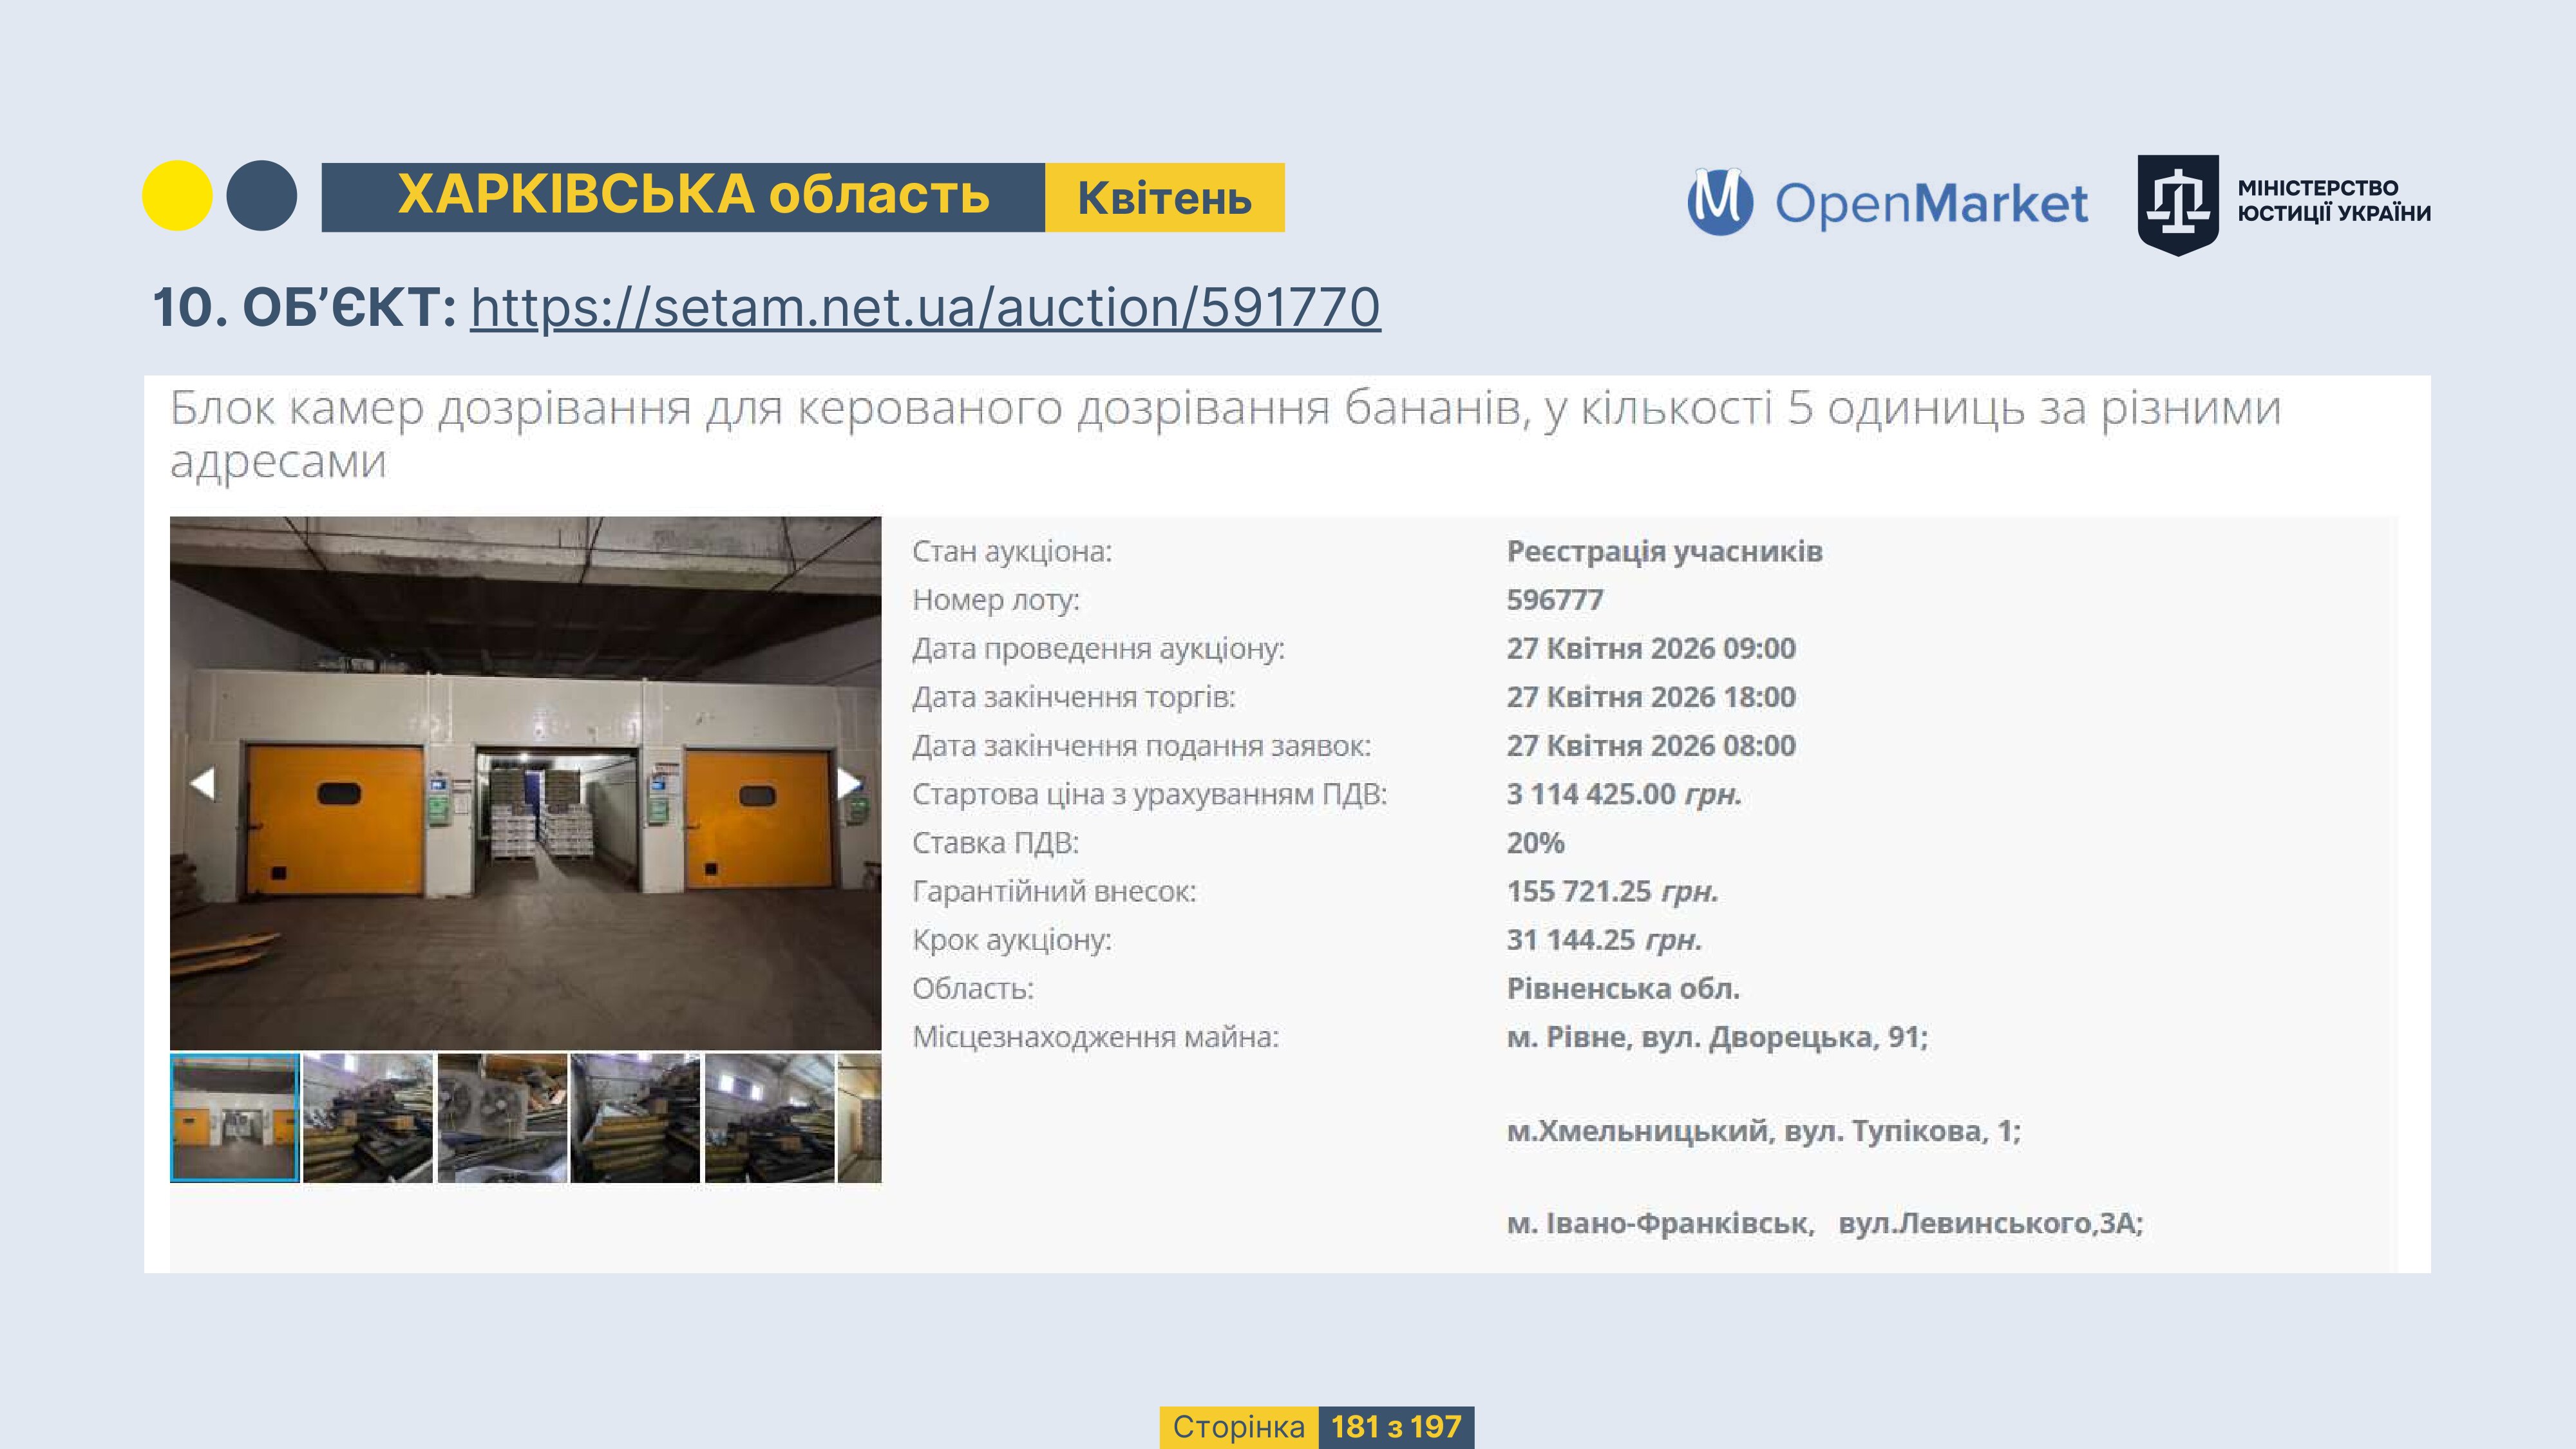The height and width of the screenshot is (1449, 2576).
Task: Select the second gallery thumbnail
Action: [368, 1117]
